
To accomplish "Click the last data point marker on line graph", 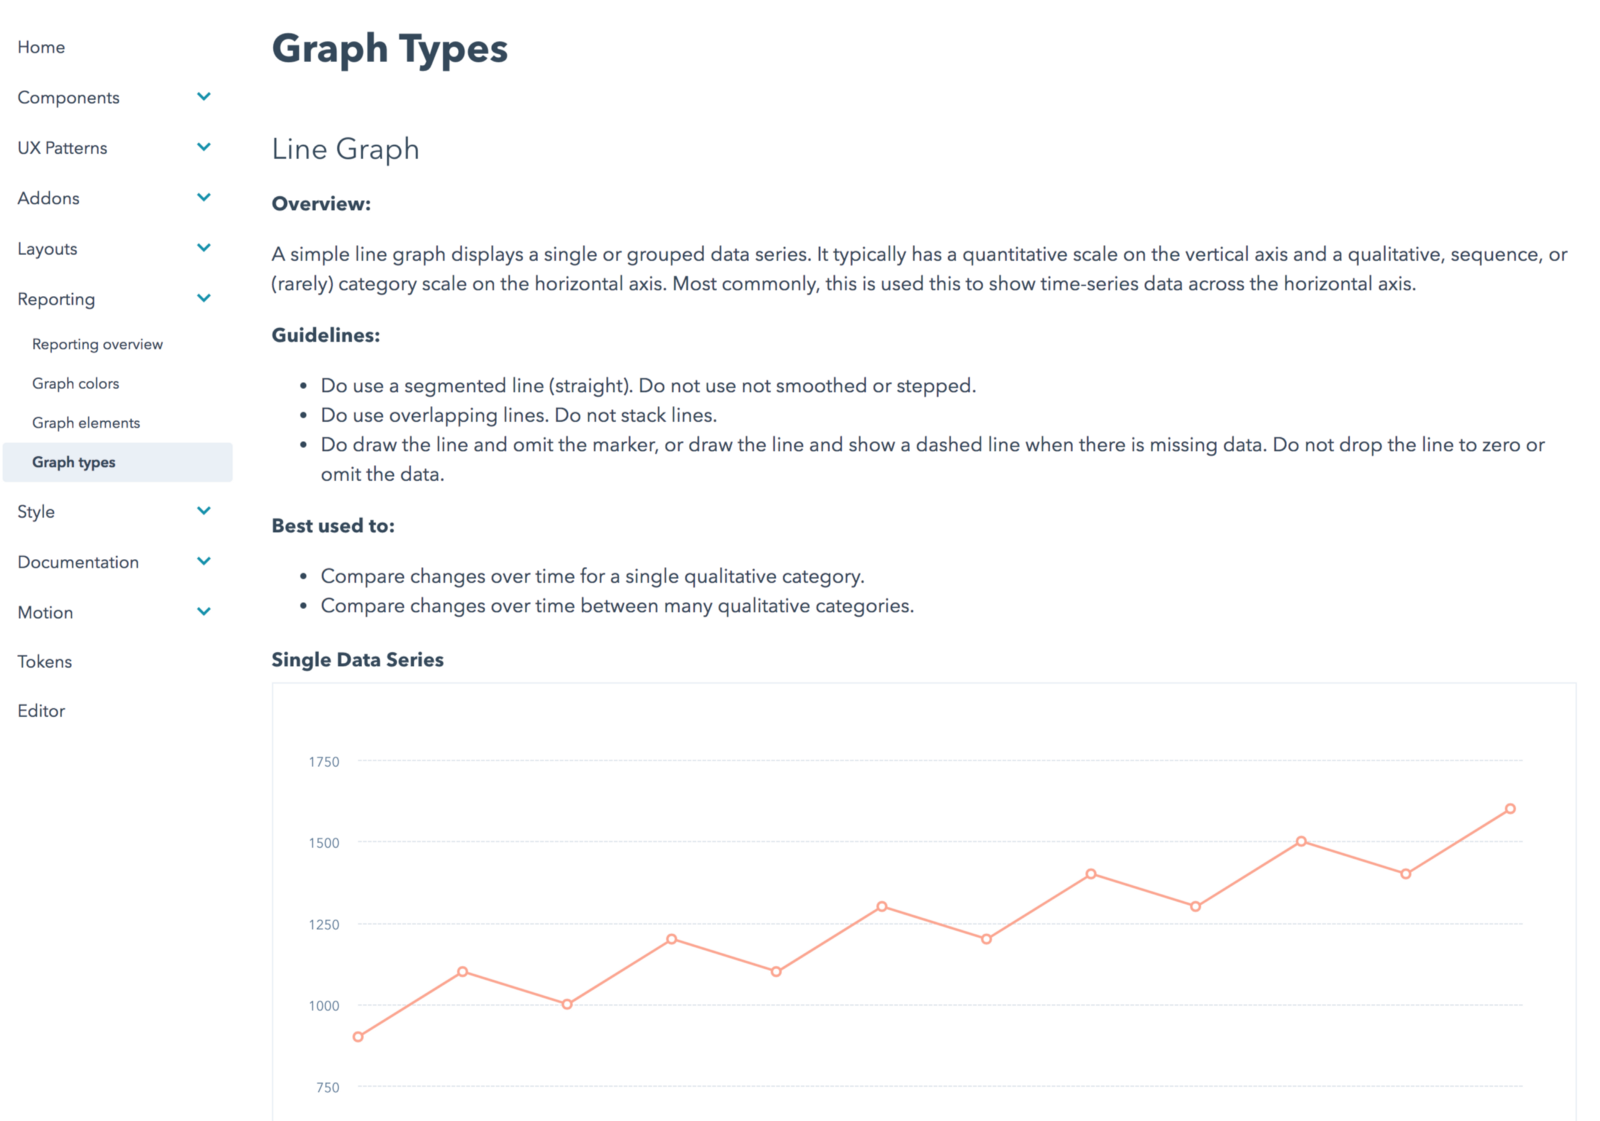I will [1510, 809].
